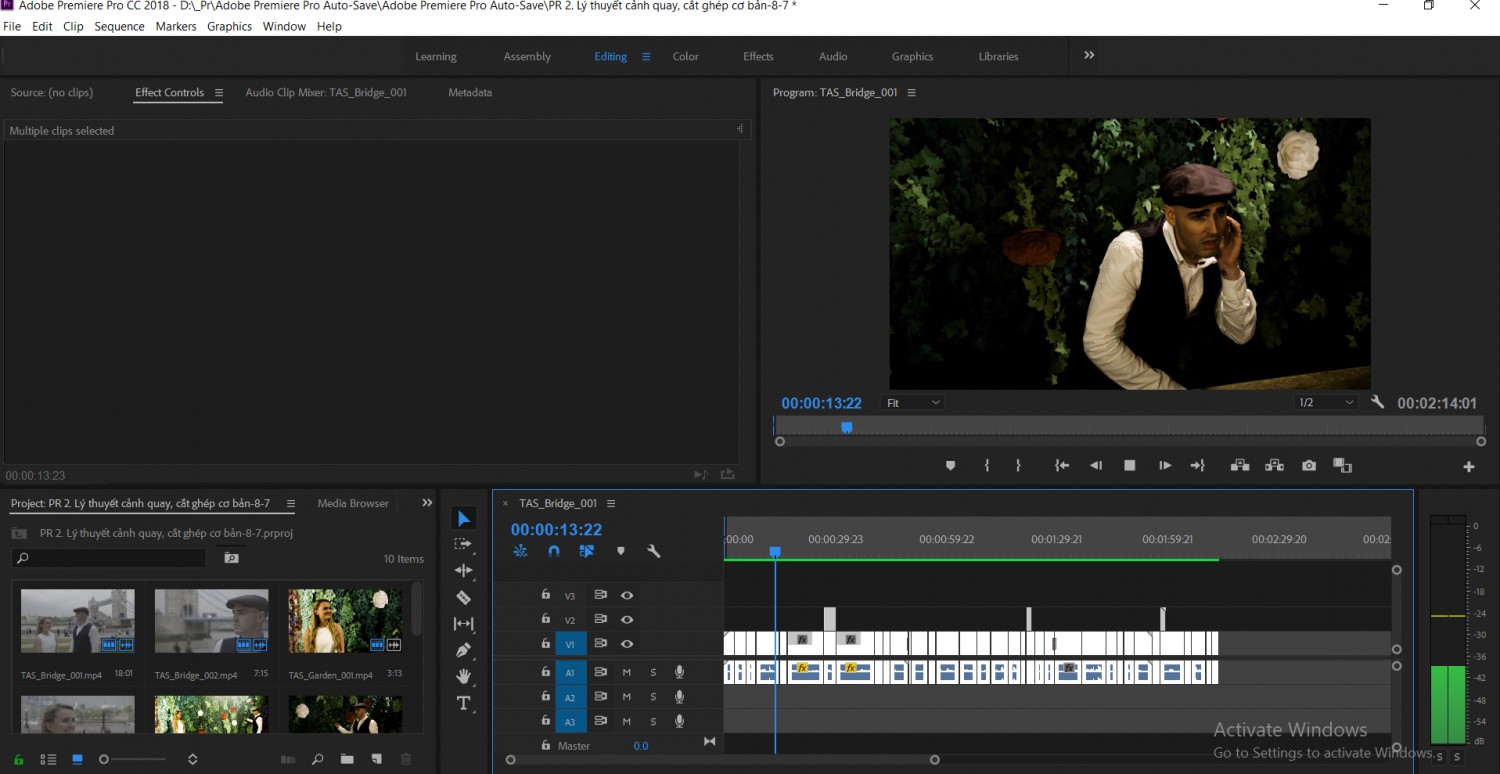Select the Slip tool
The image size is (1500, 774).
463,624
